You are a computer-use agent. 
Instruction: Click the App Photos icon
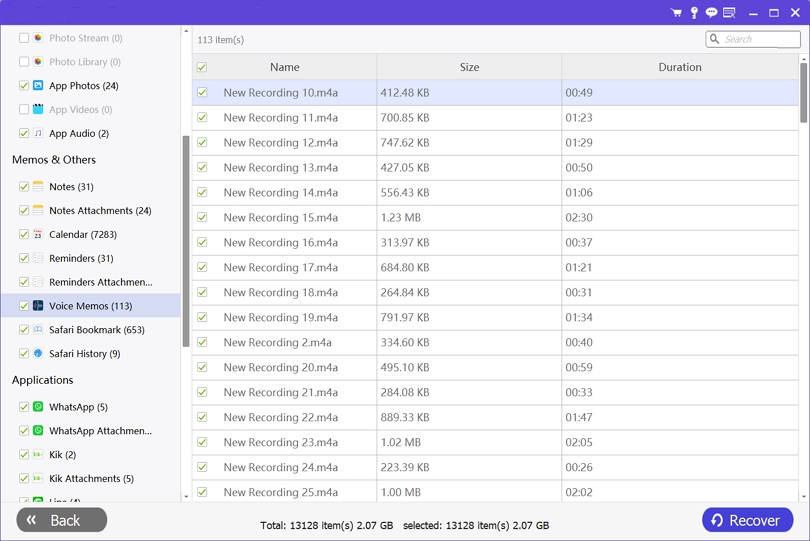point(38,86)
